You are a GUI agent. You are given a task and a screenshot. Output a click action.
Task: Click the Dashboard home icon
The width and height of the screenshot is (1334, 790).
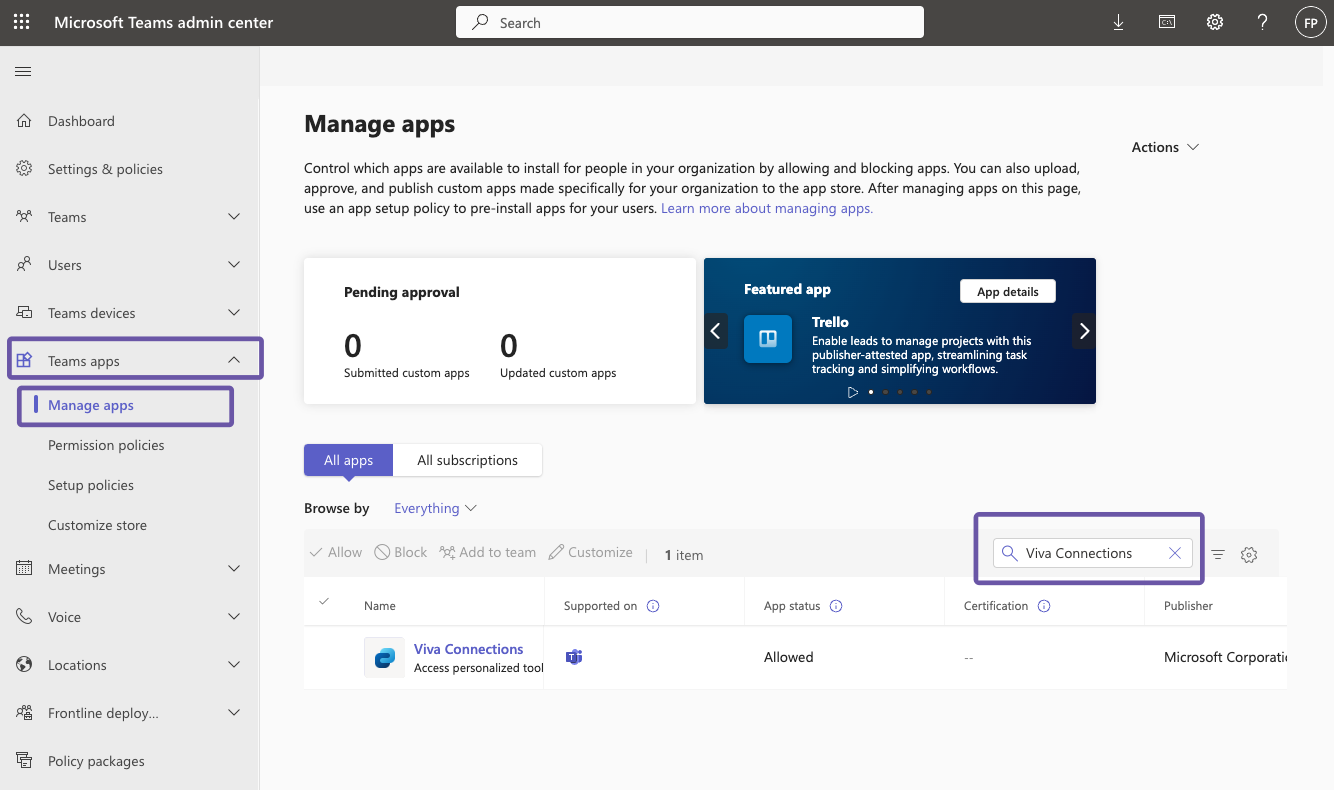(24, 121)
